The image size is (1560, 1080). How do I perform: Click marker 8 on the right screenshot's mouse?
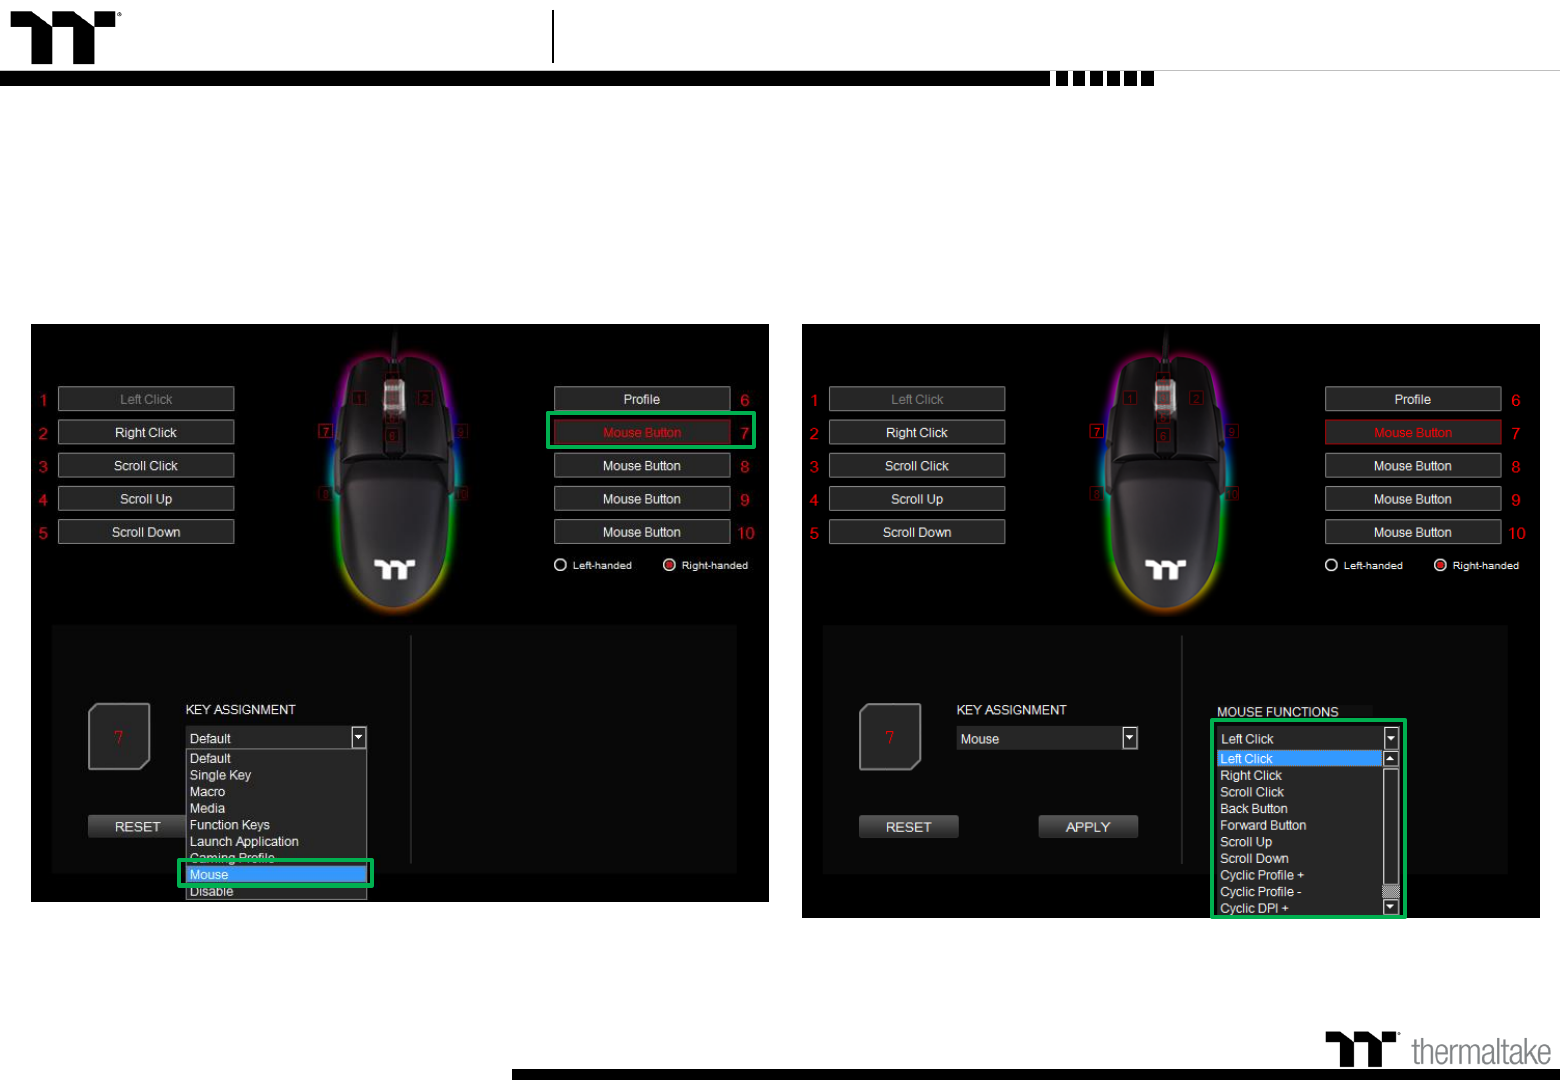pos(1096,493)
